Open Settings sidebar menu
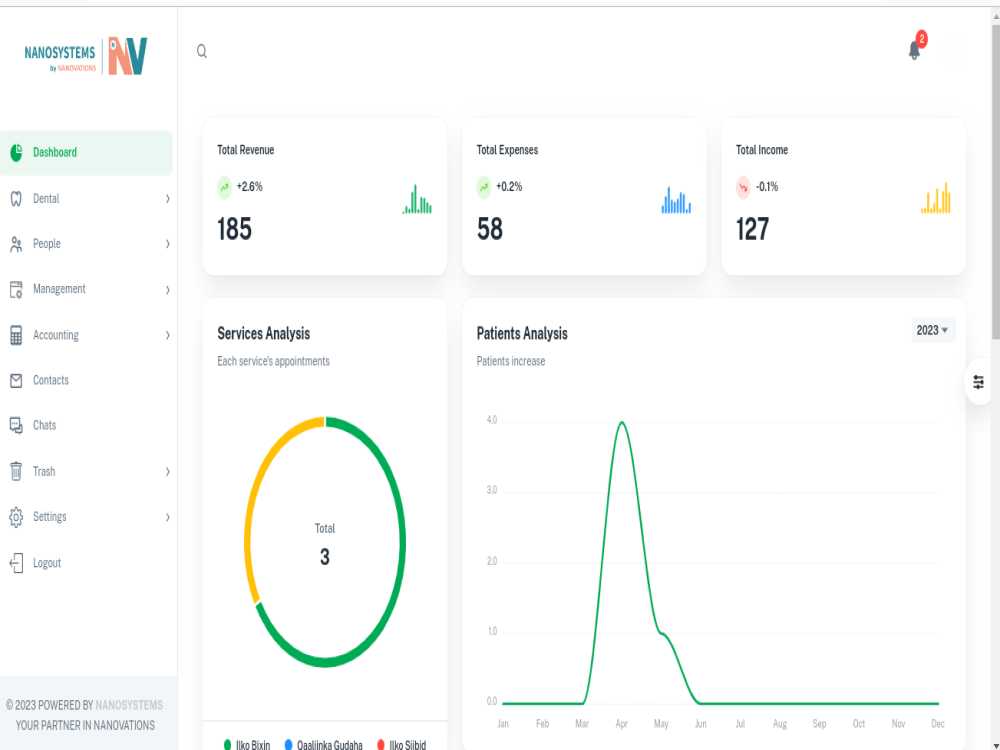 [86, 517]
